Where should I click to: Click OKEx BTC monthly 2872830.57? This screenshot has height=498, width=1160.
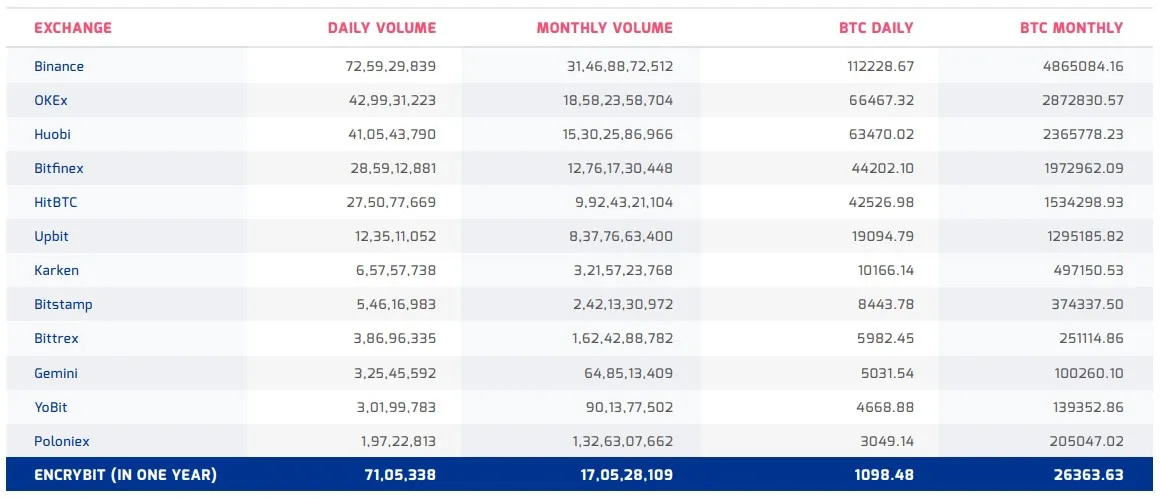tap(1083, 100)
